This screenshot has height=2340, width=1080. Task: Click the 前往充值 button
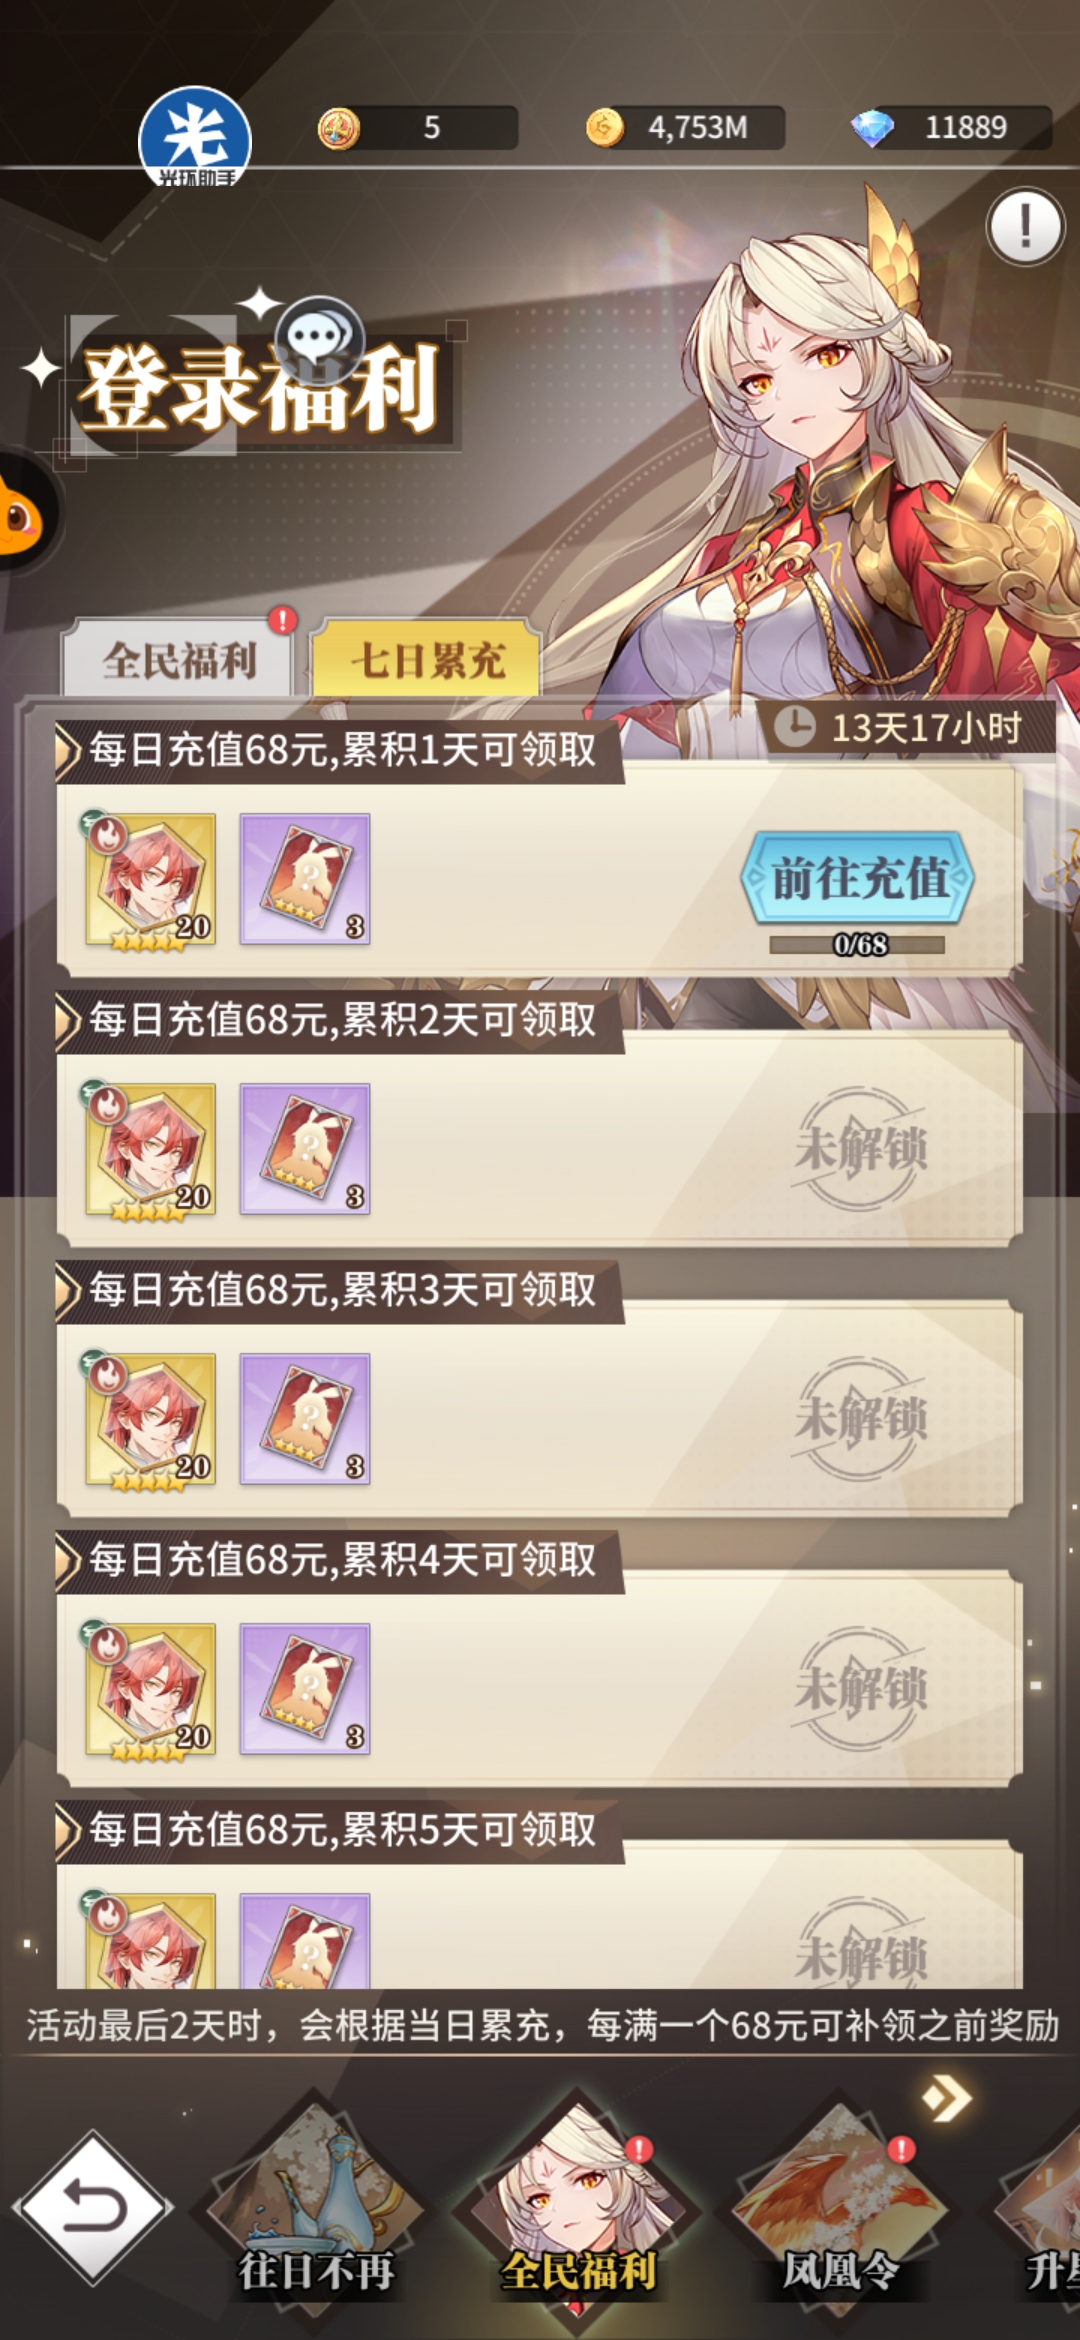tap(858, 878)
